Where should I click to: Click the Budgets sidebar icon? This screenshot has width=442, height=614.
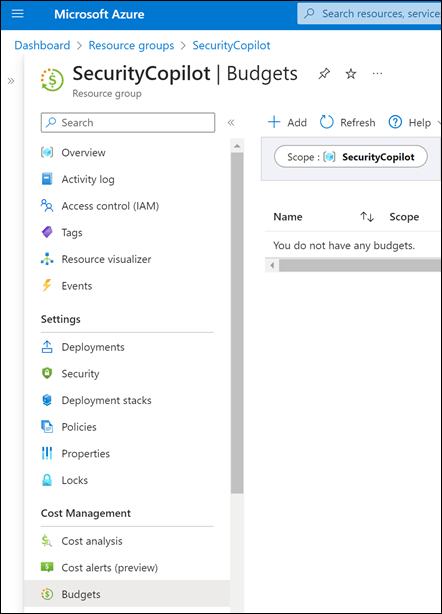(47, 594)
